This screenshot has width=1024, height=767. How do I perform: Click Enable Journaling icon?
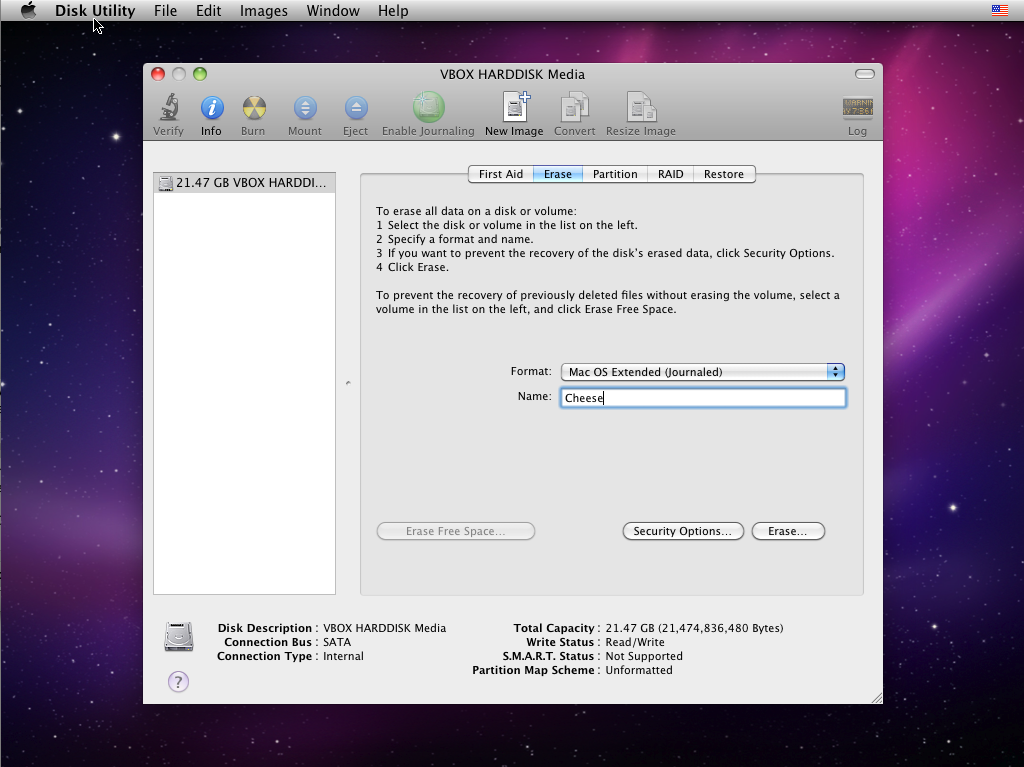pos(428,107)
